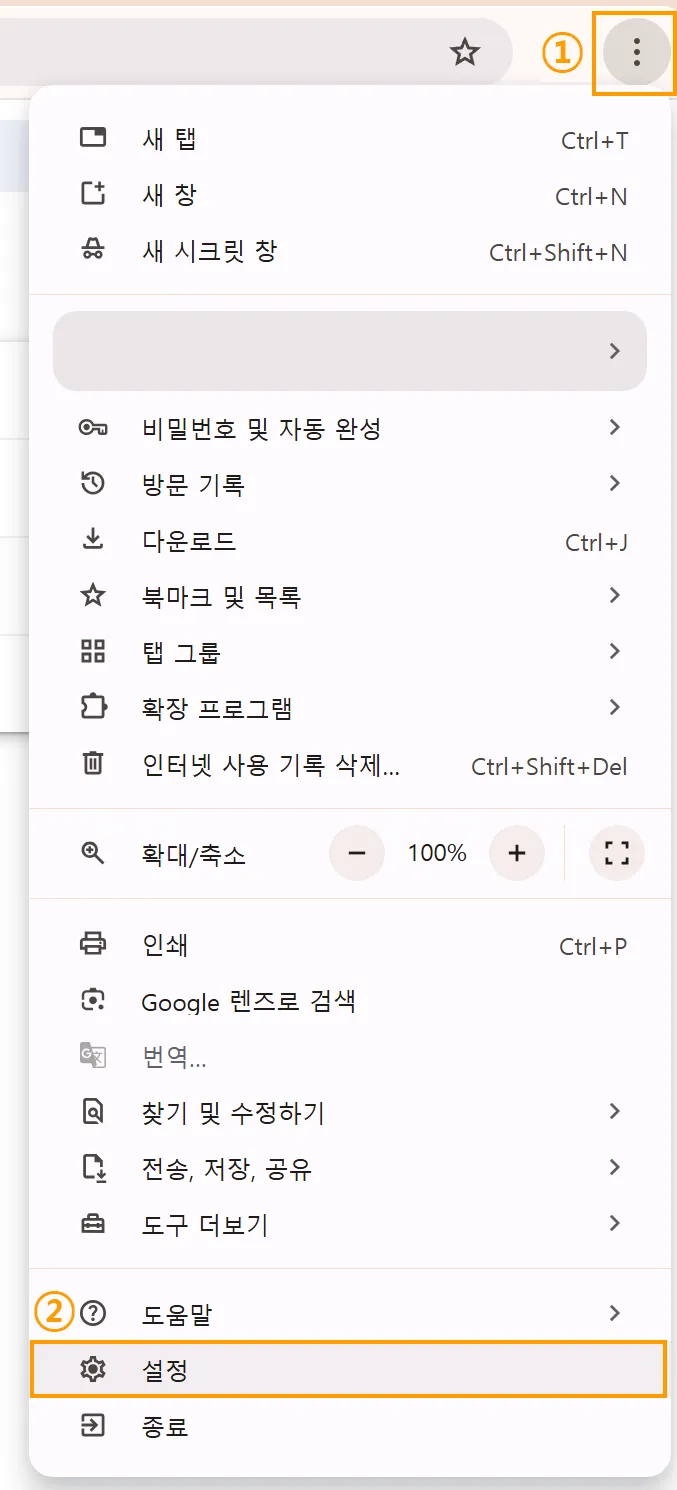Click the trash icon for clearing browsing data
The width and height of the screenshot is (677, 1490).
(92, 765)
